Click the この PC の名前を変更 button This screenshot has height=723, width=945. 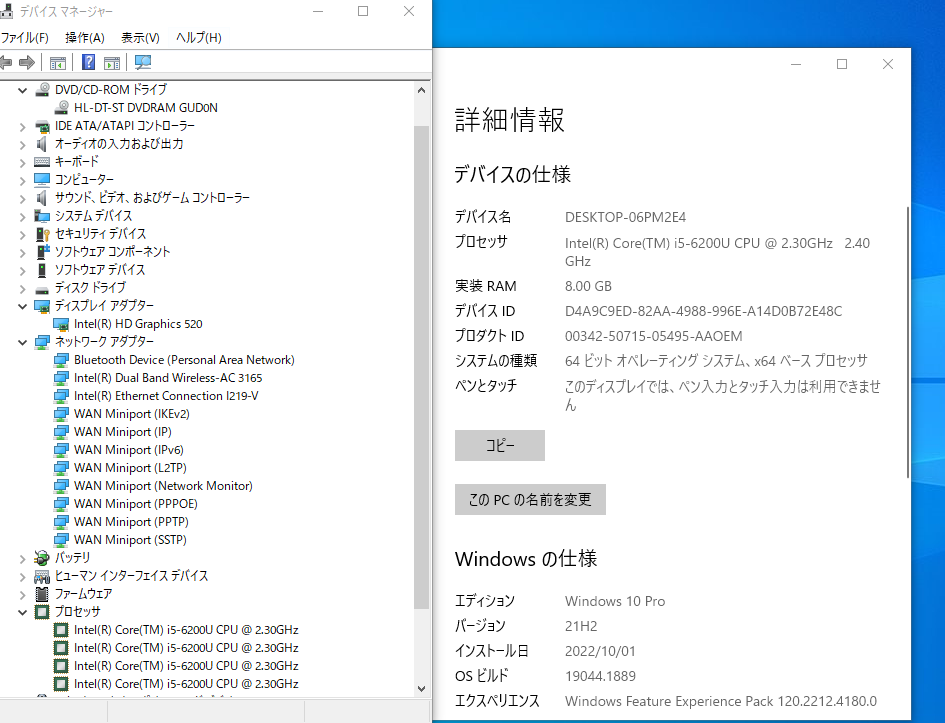530,499
